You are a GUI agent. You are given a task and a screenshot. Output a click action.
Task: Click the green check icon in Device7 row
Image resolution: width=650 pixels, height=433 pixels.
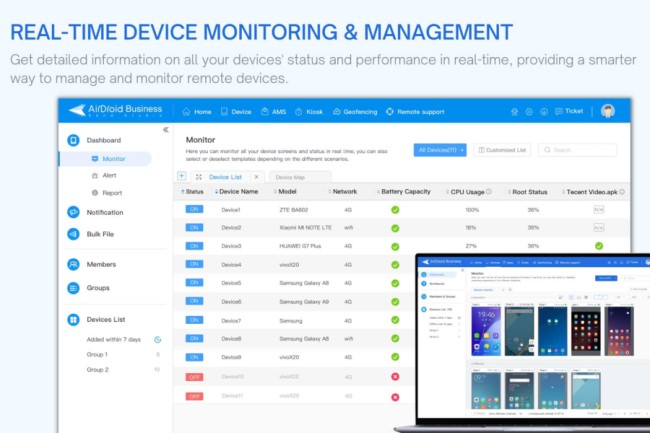click(x=395, y=320)
